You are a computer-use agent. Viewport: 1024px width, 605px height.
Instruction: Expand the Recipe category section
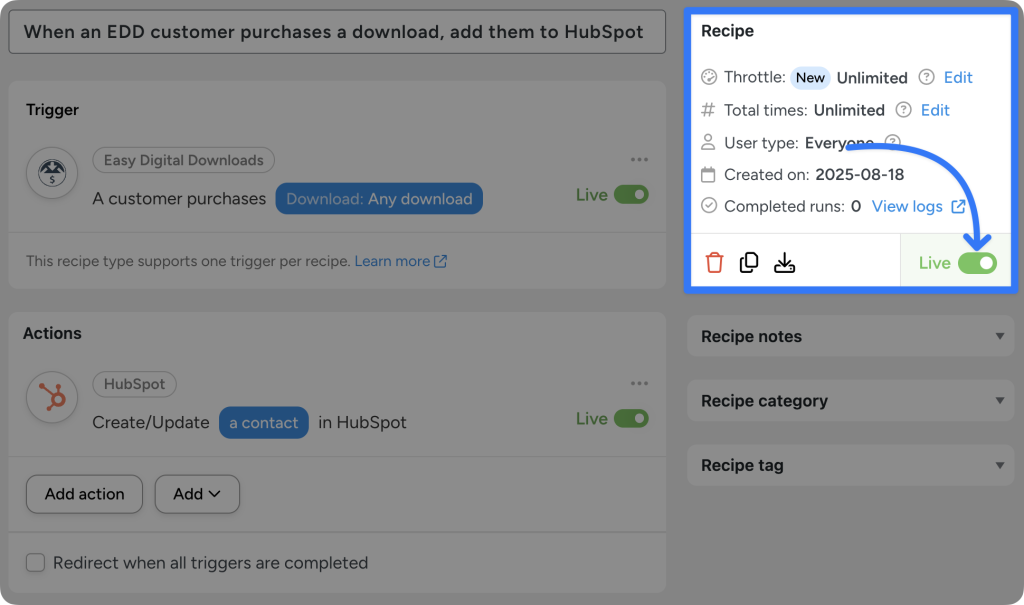[x=849, y=400]
